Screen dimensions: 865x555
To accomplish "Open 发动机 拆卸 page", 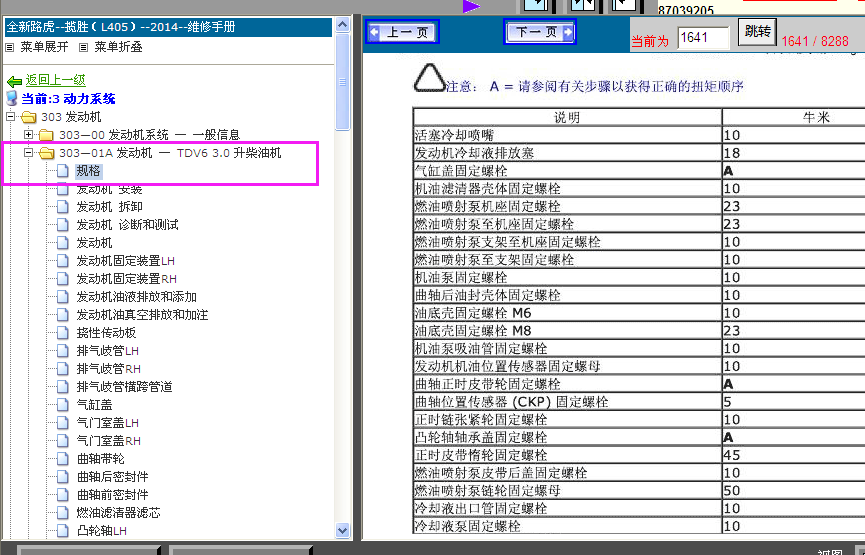I will (109, 207).
